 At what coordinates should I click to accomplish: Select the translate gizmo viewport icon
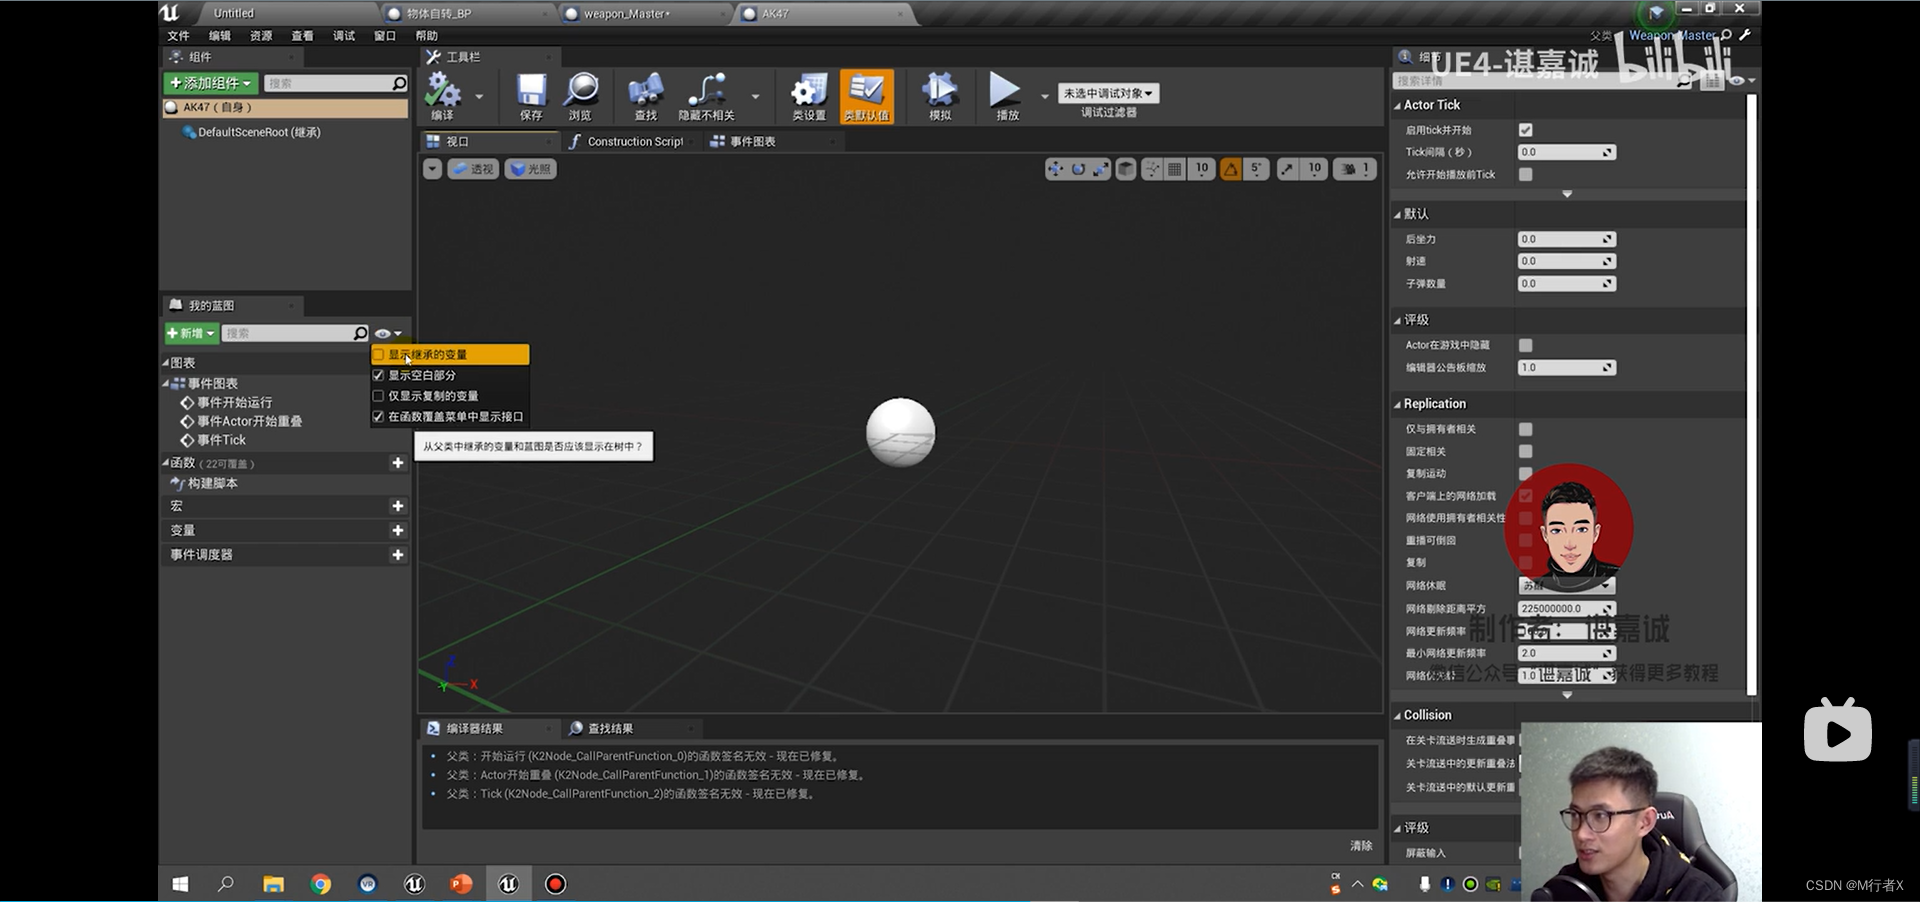coord(1055,169)
